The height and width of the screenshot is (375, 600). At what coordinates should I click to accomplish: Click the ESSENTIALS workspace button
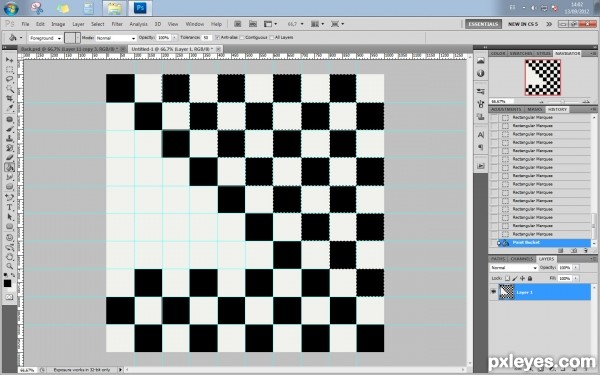pos(483,24)
